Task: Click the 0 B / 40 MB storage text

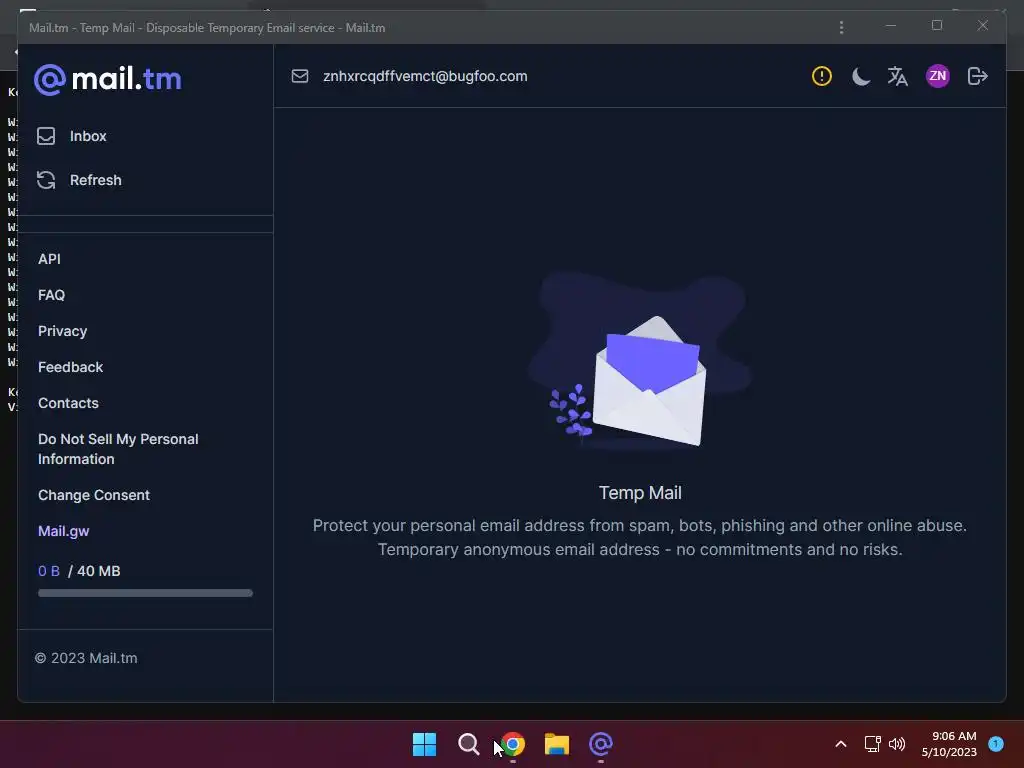Action: click(x=79, y=571)
